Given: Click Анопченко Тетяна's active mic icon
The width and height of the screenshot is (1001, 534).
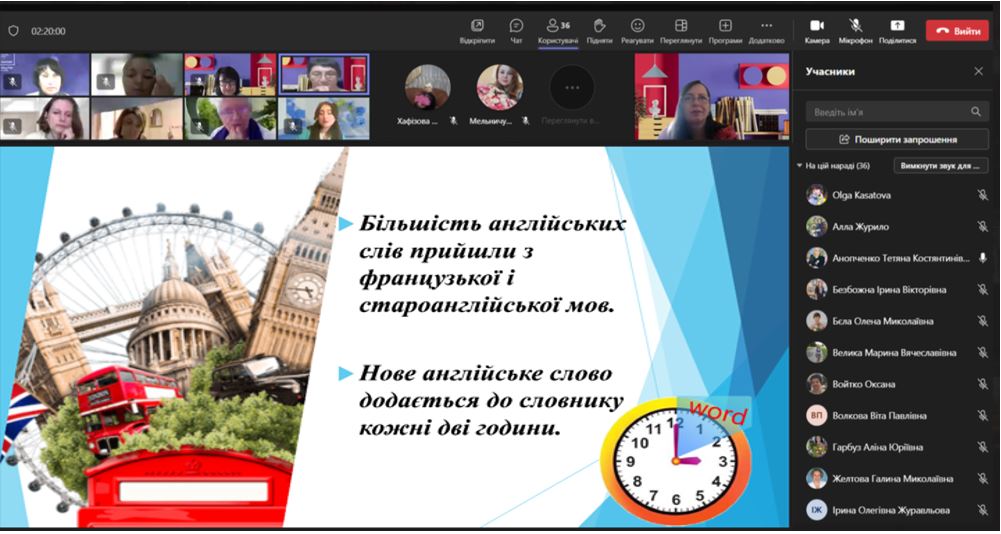Looking at the screenshot, I should point(982,257).
